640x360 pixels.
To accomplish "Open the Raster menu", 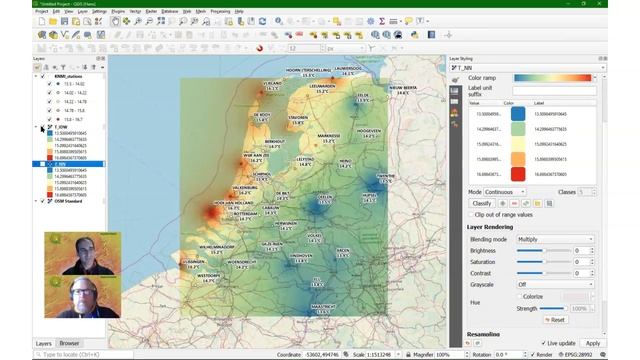I will coord(151,11).
